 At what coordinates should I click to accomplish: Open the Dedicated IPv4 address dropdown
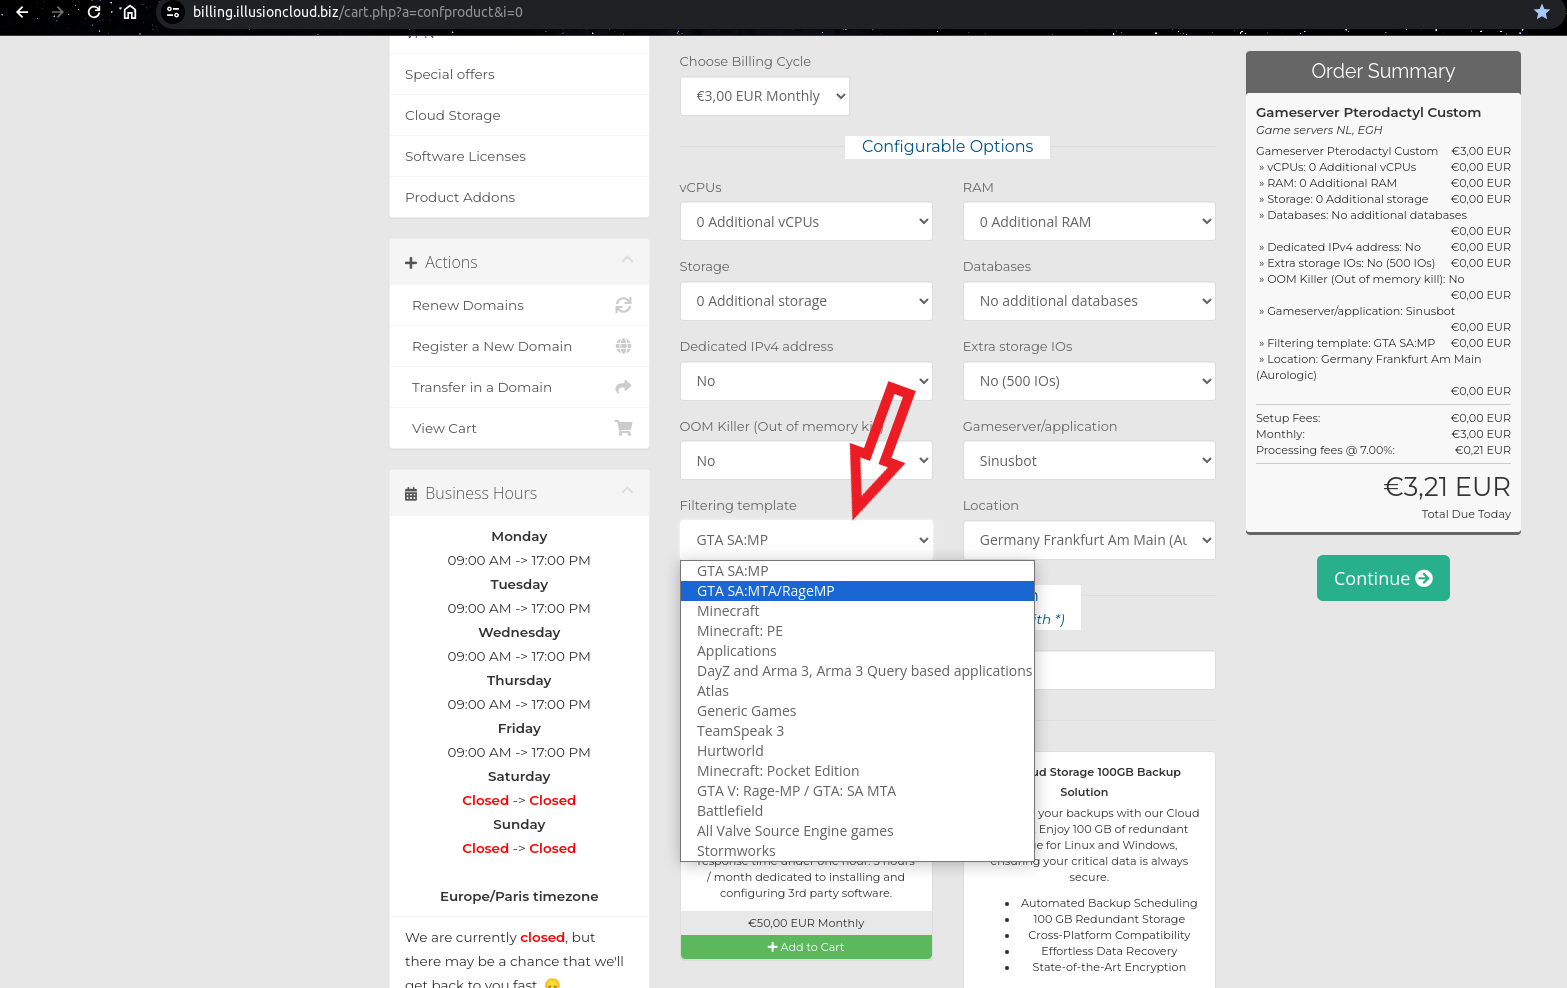[806, 381]
